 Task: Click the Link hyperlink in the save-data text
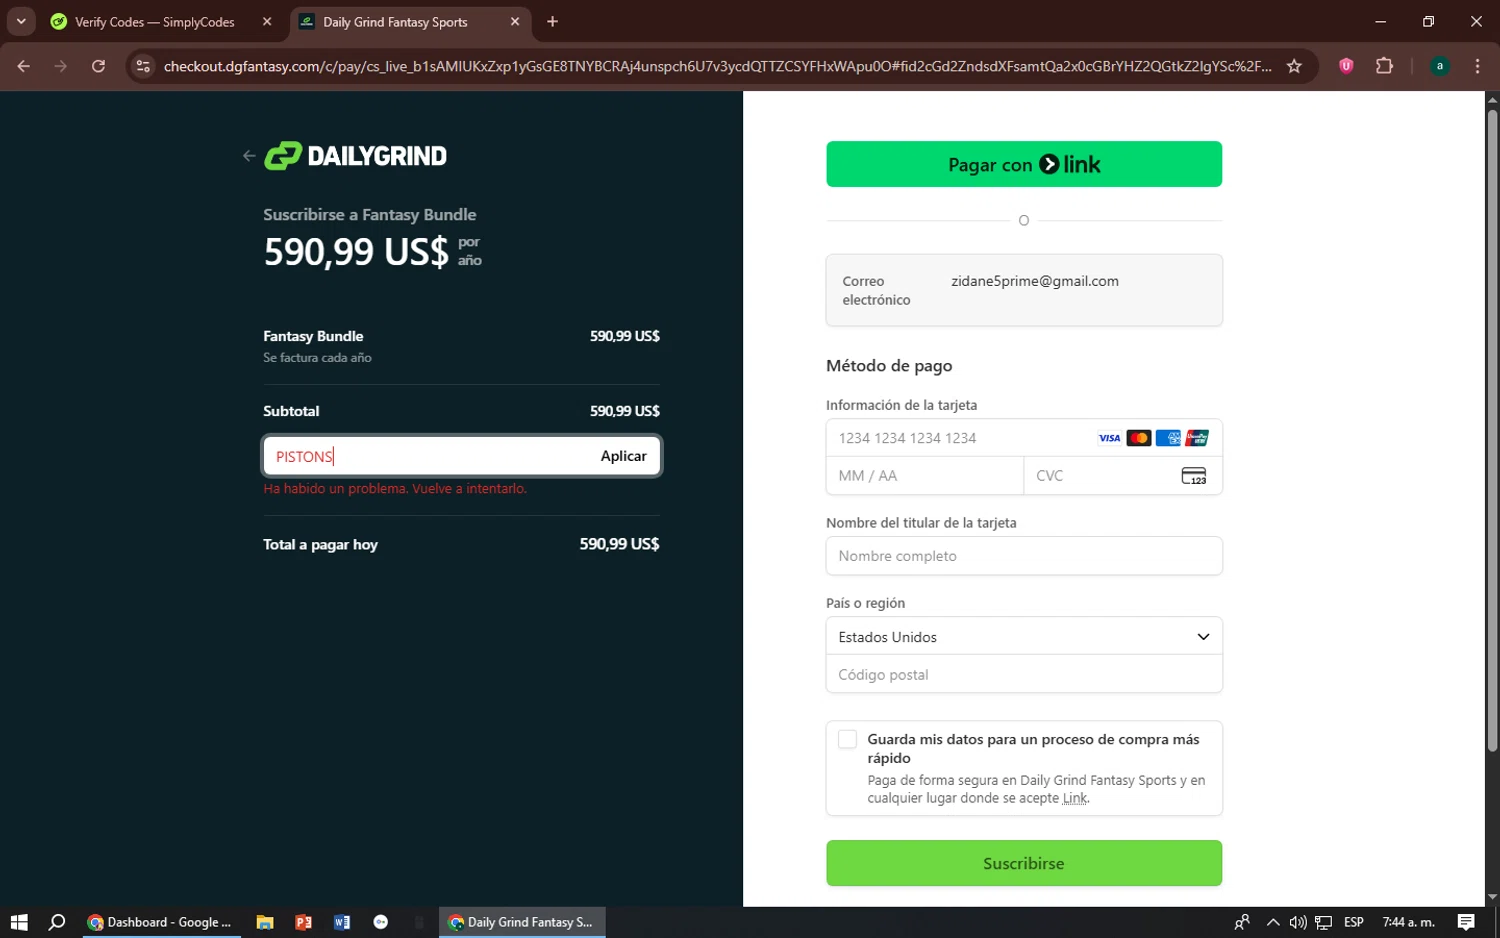1075,798
